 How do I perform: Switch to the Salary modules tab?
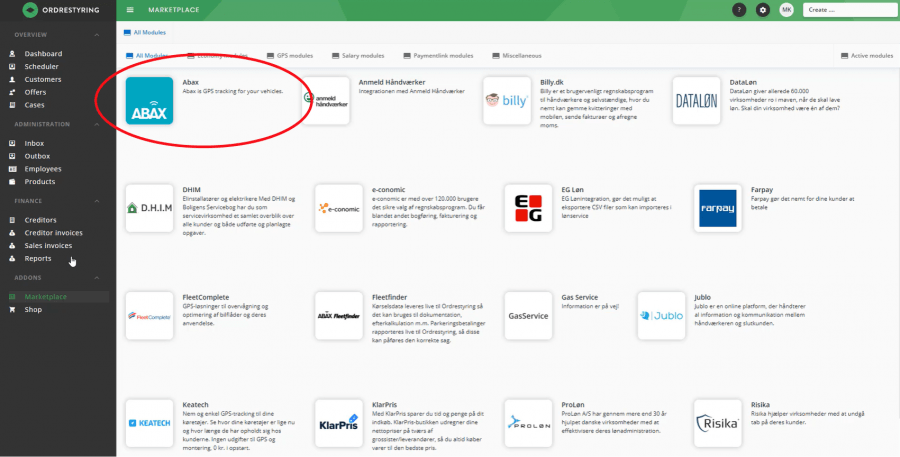tap(358, 56)
